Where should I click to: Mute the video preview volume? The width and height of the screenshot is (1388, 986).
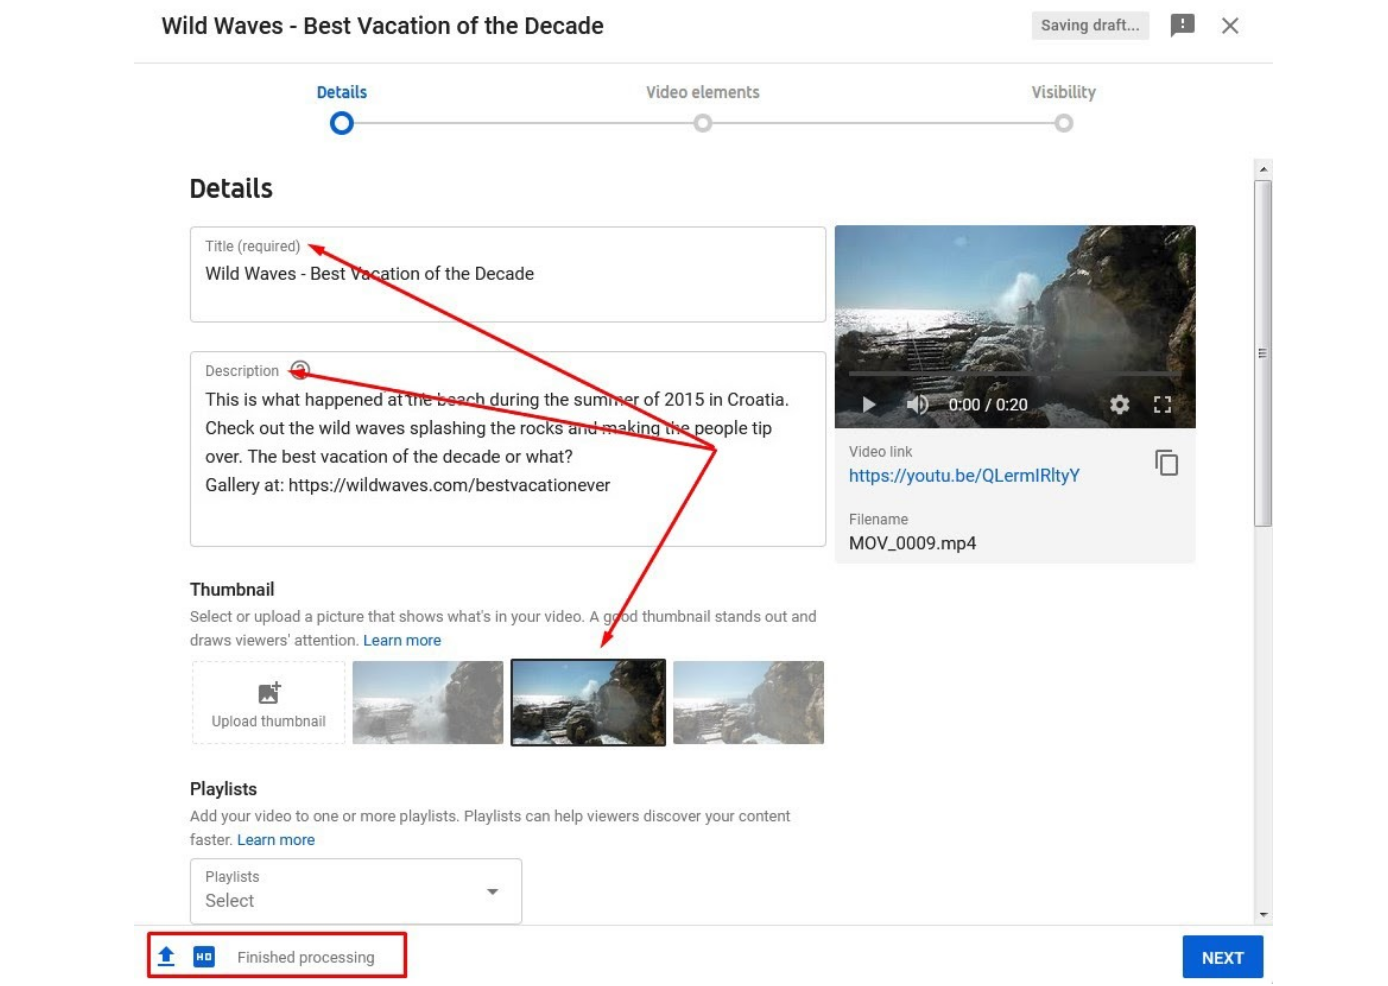(x=917, y=405)
